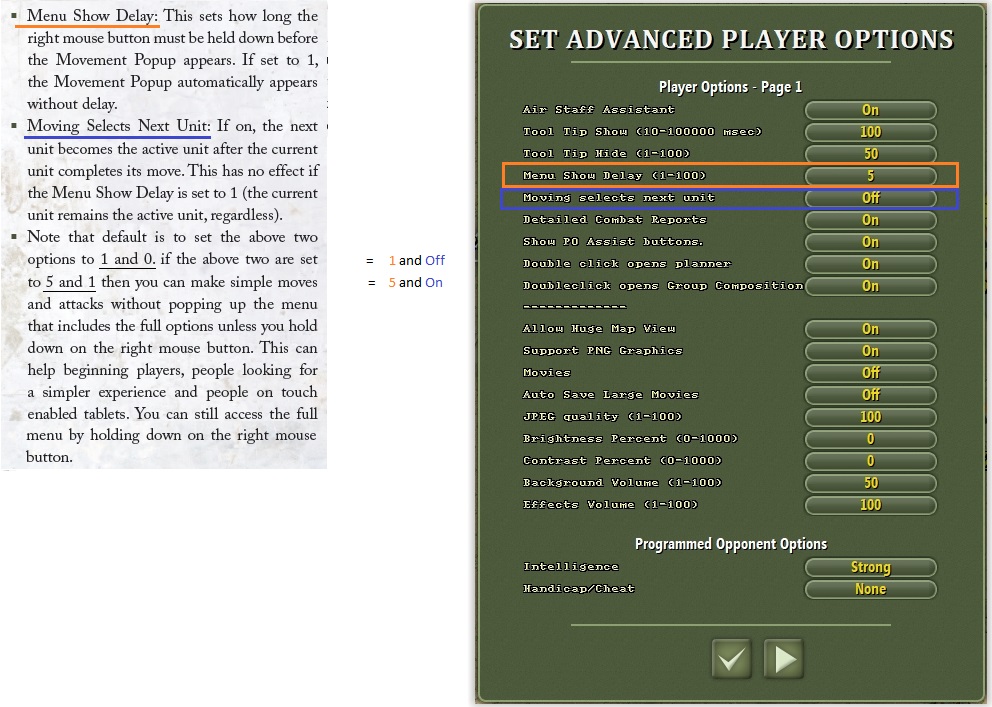Image resolution: width=992 pixels, height=707 pixels.
Task: Toggle Doubleclick opens Group Composition setting
Action: coord(871,286)
